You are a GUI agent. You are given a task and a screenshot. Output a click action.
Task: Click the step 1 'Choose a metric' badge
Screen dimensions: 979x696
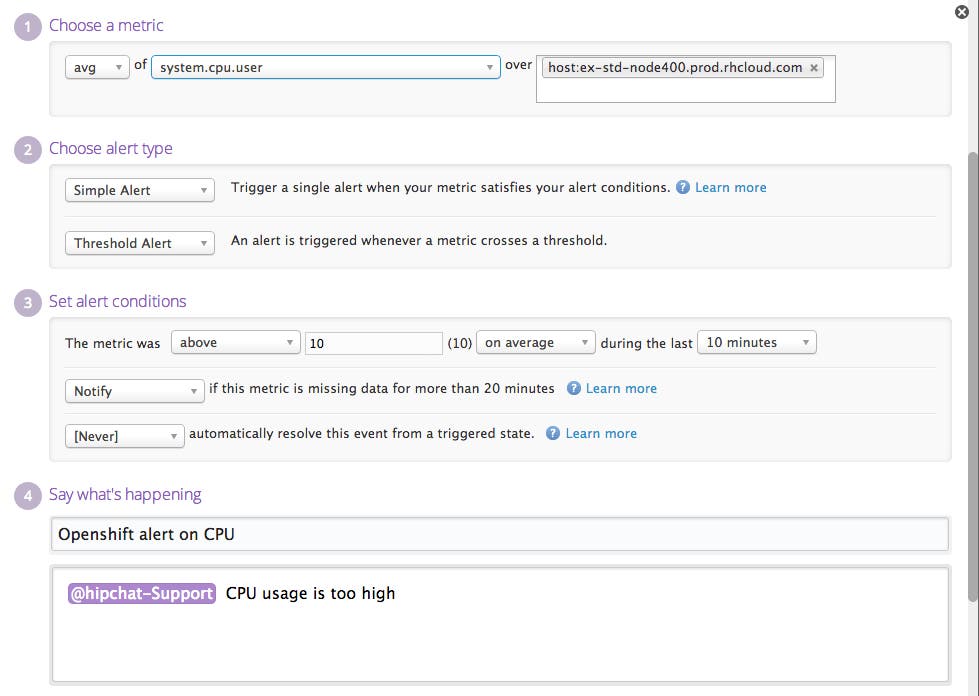27,25
